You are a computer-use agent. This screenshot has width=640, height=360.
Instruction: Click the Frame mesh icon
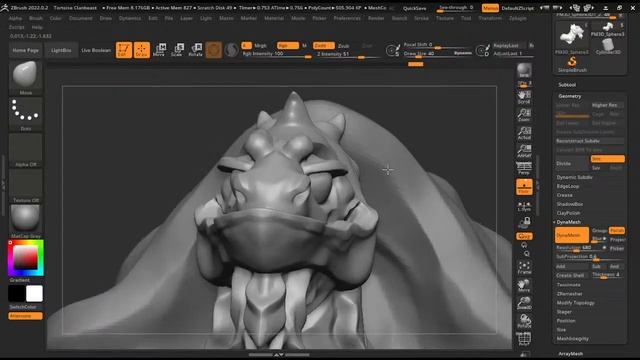coord(524,268)
